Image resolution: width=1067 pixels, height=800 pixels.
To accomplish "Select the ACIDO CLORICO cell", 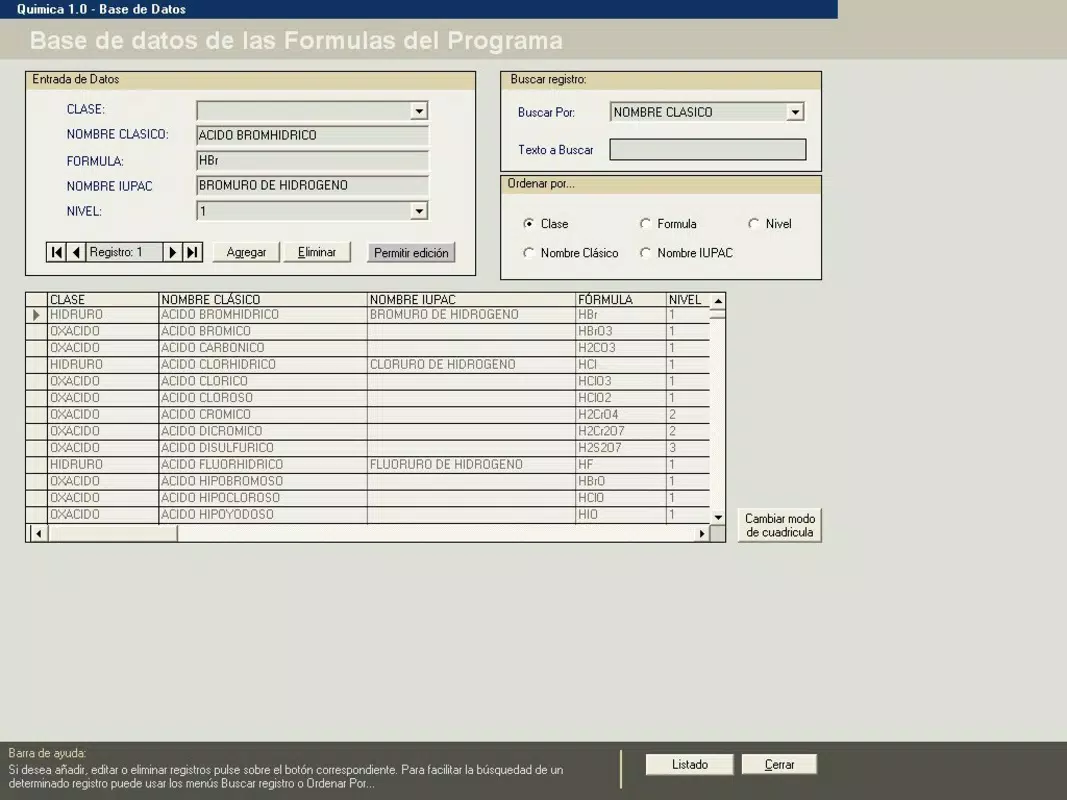I will (263, 382).
